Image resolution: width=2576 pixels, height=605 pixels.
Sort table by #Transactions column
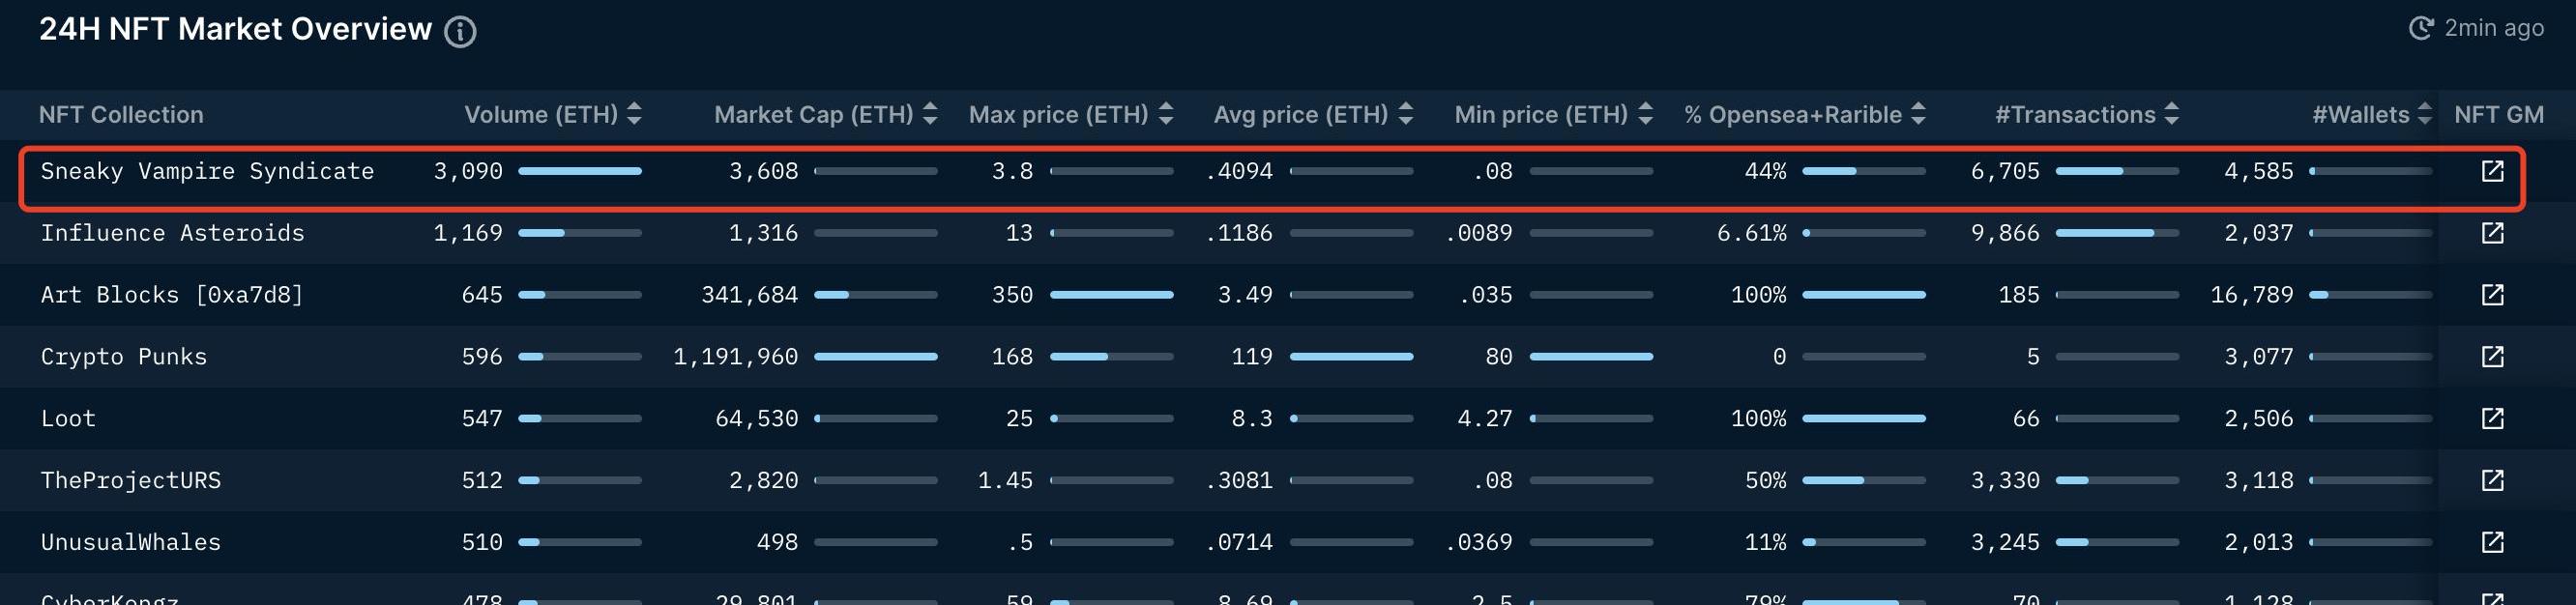tap(2171, 114)
